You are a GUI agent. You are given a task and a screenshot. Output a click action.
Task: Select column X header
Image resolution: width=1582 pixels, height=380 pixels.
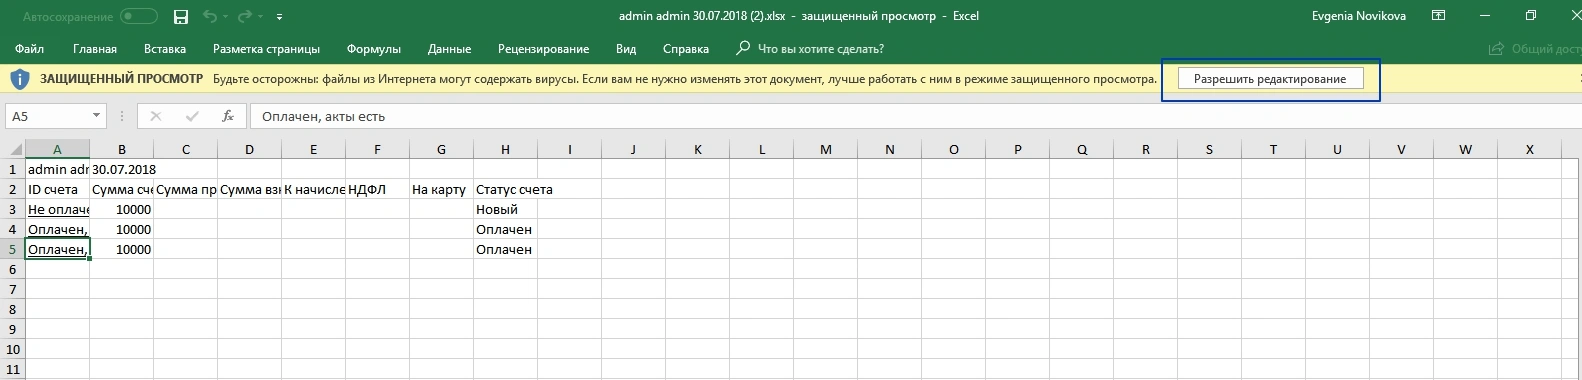coord(1529,149)
